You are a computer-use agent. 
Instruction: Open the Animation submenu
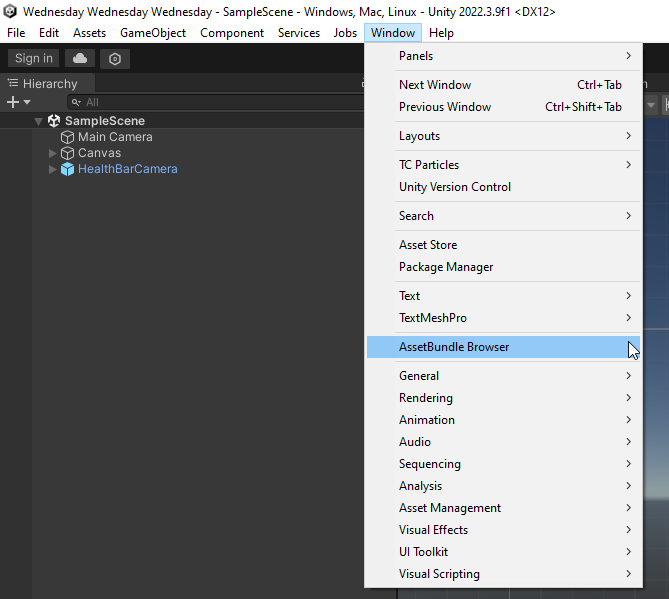click(x=504, y=420)
